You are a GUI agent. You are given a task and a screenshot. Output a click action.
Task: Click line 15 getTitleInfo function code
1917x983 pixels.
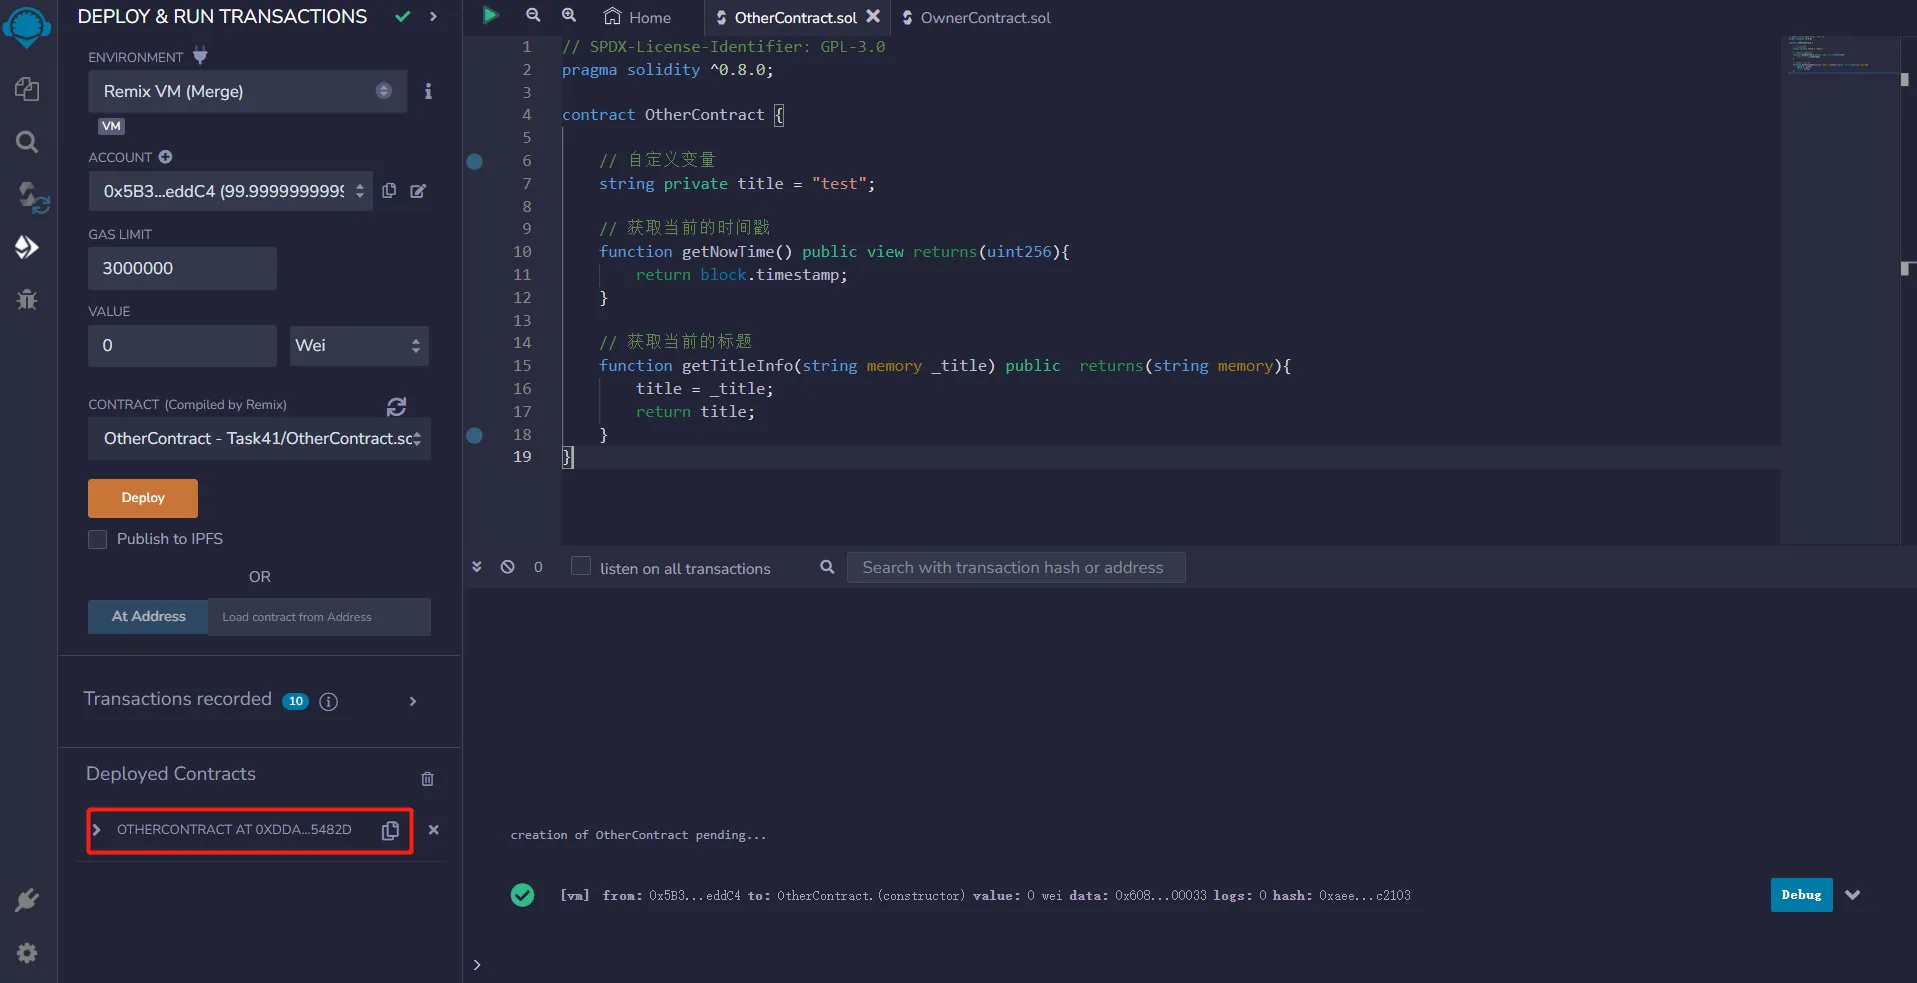(x=945, y=366)
